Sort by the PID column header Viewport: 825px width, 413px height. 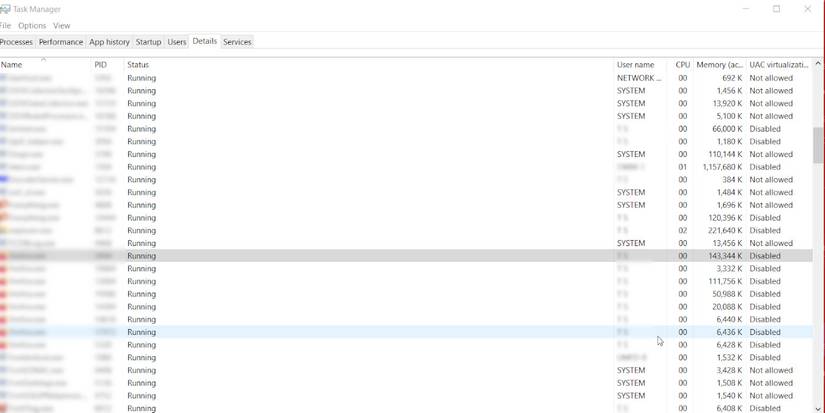point(108,65)
